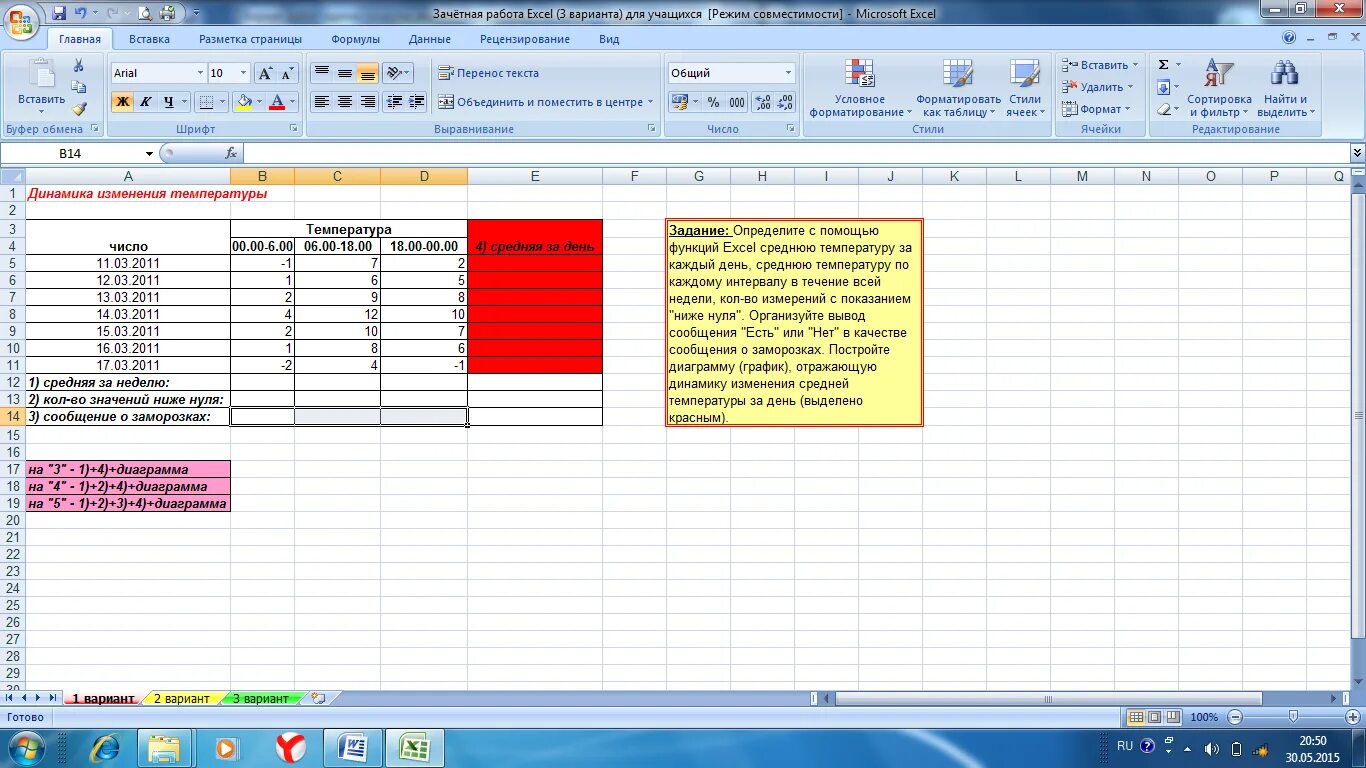Click the Windows Start button
This screenshot has height=768, width=1366.
pos(25,747)
